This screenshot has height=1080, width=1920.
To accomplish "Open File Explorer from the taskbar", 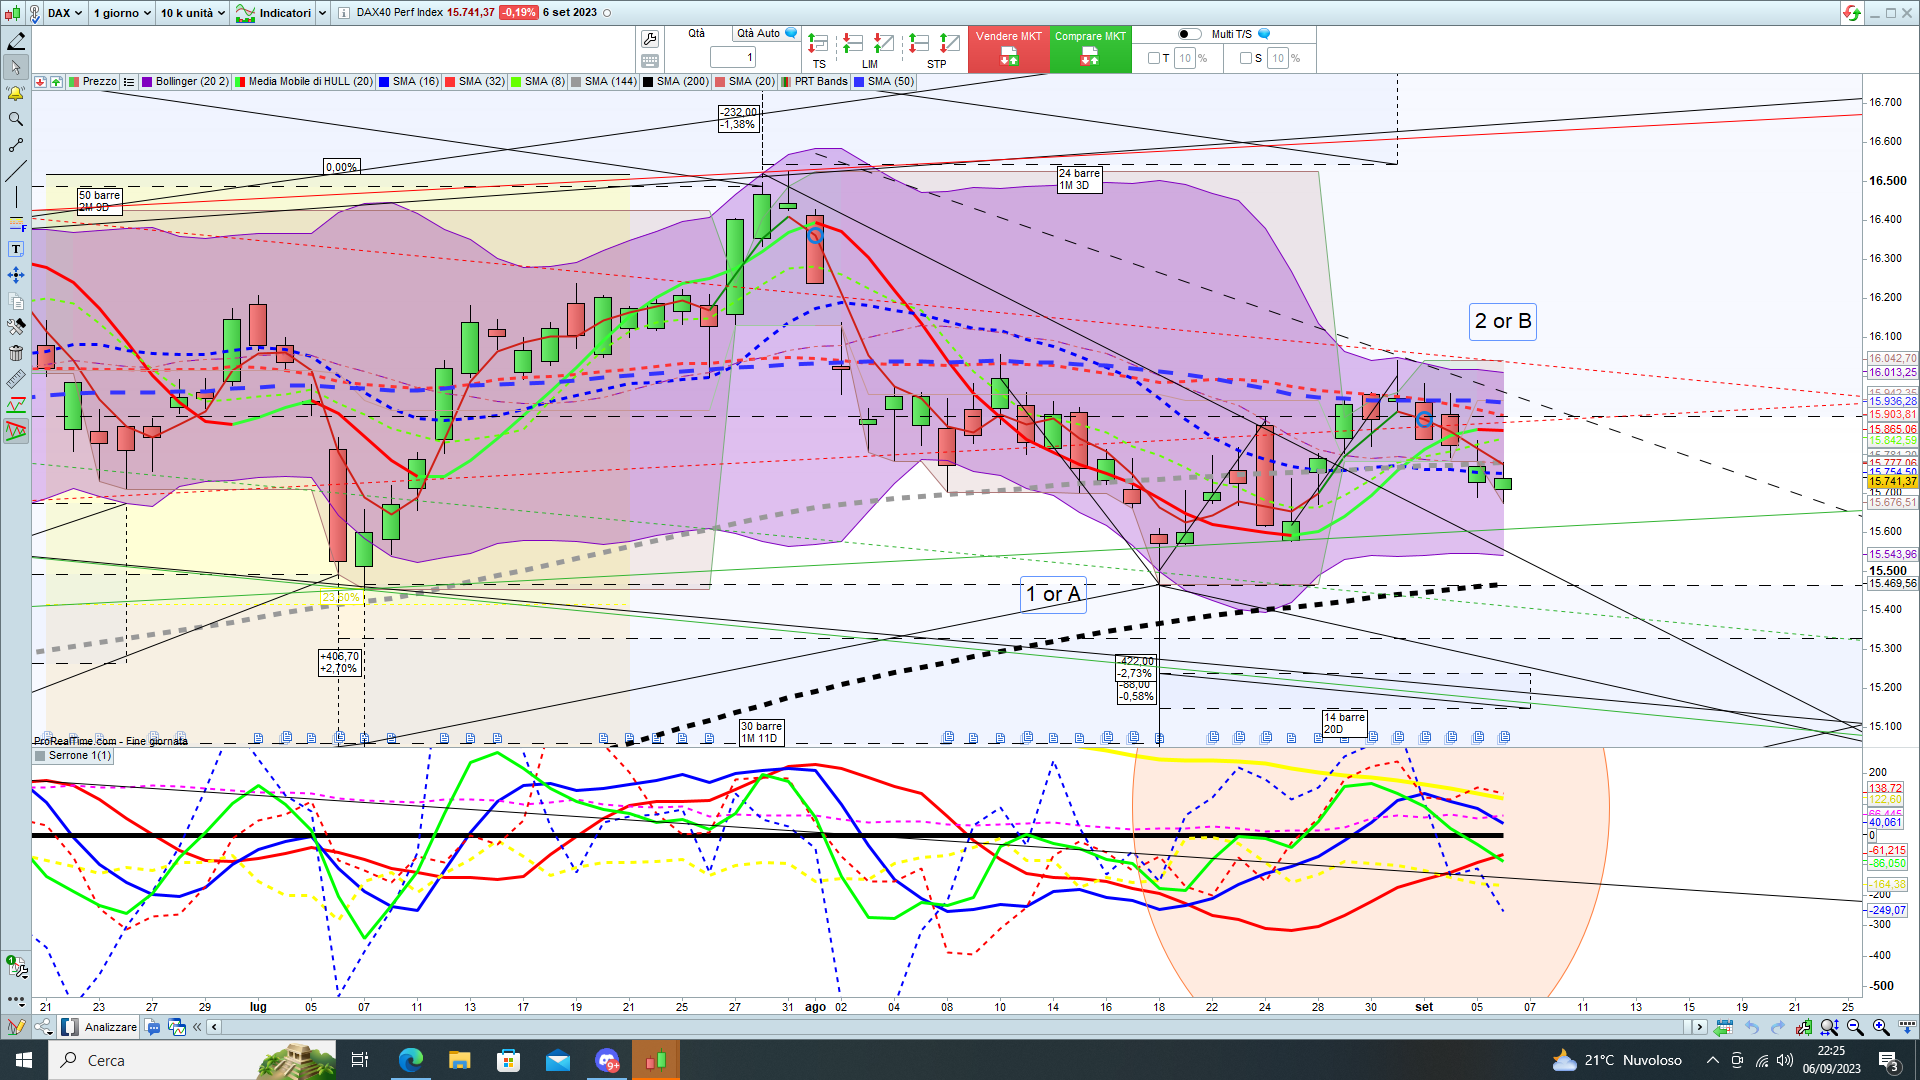I will [459, 1060].
